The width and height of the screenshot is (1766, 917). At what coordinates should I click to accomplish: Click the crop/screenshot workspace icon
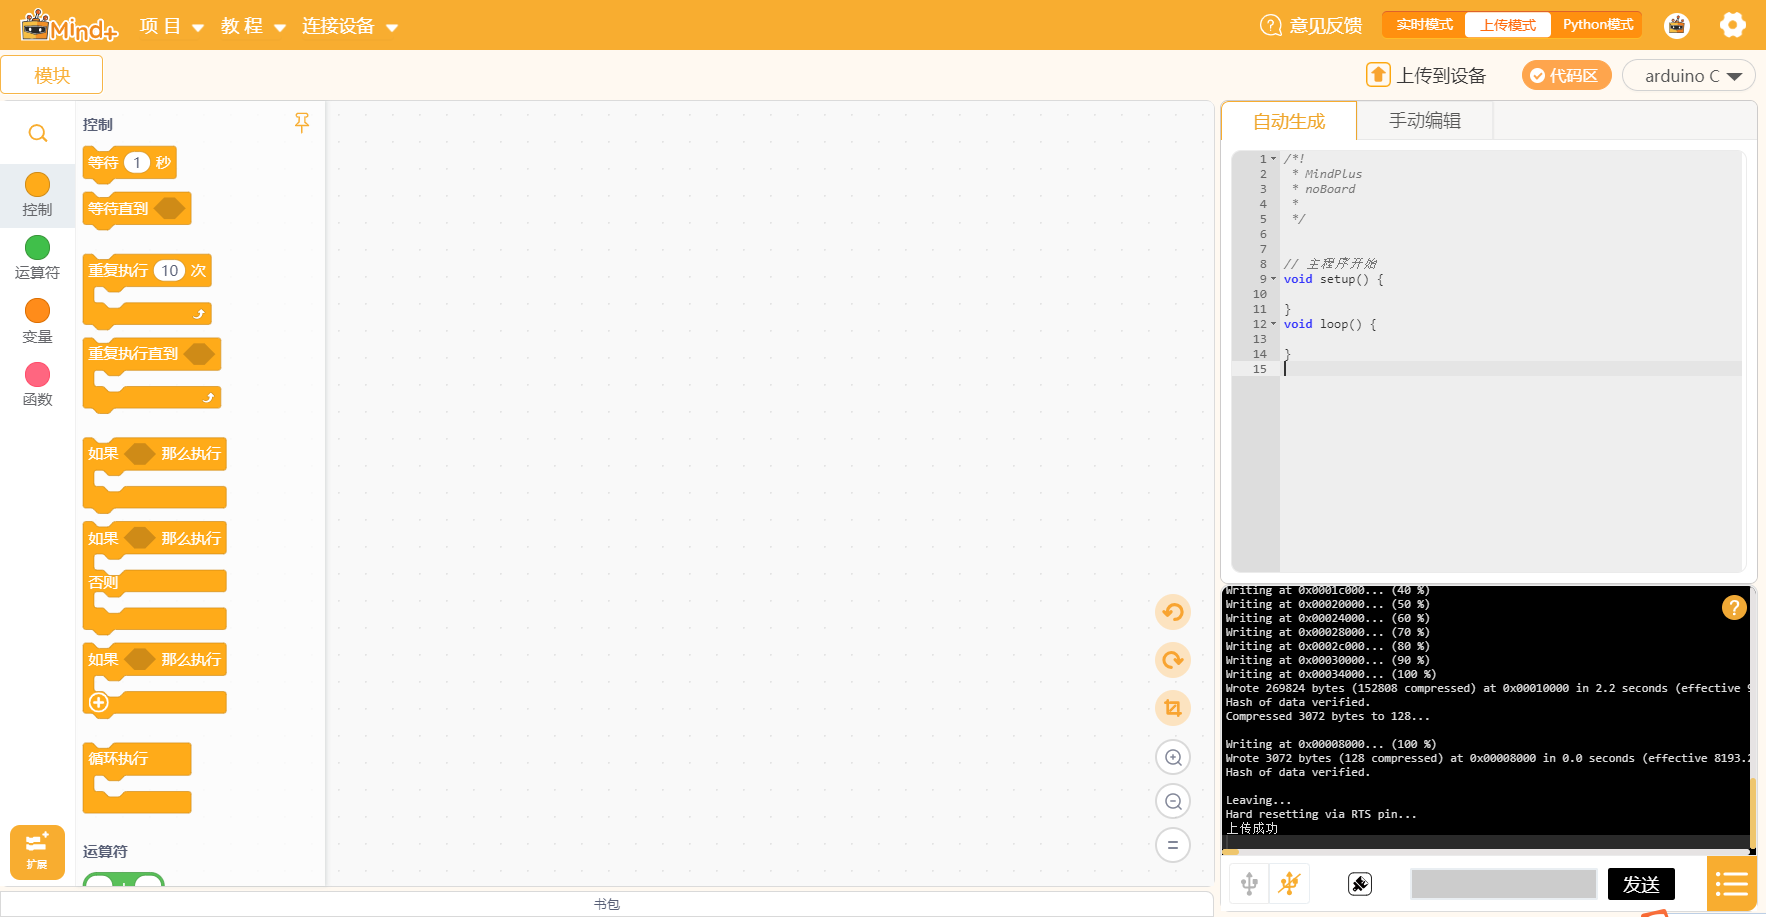1173,709
